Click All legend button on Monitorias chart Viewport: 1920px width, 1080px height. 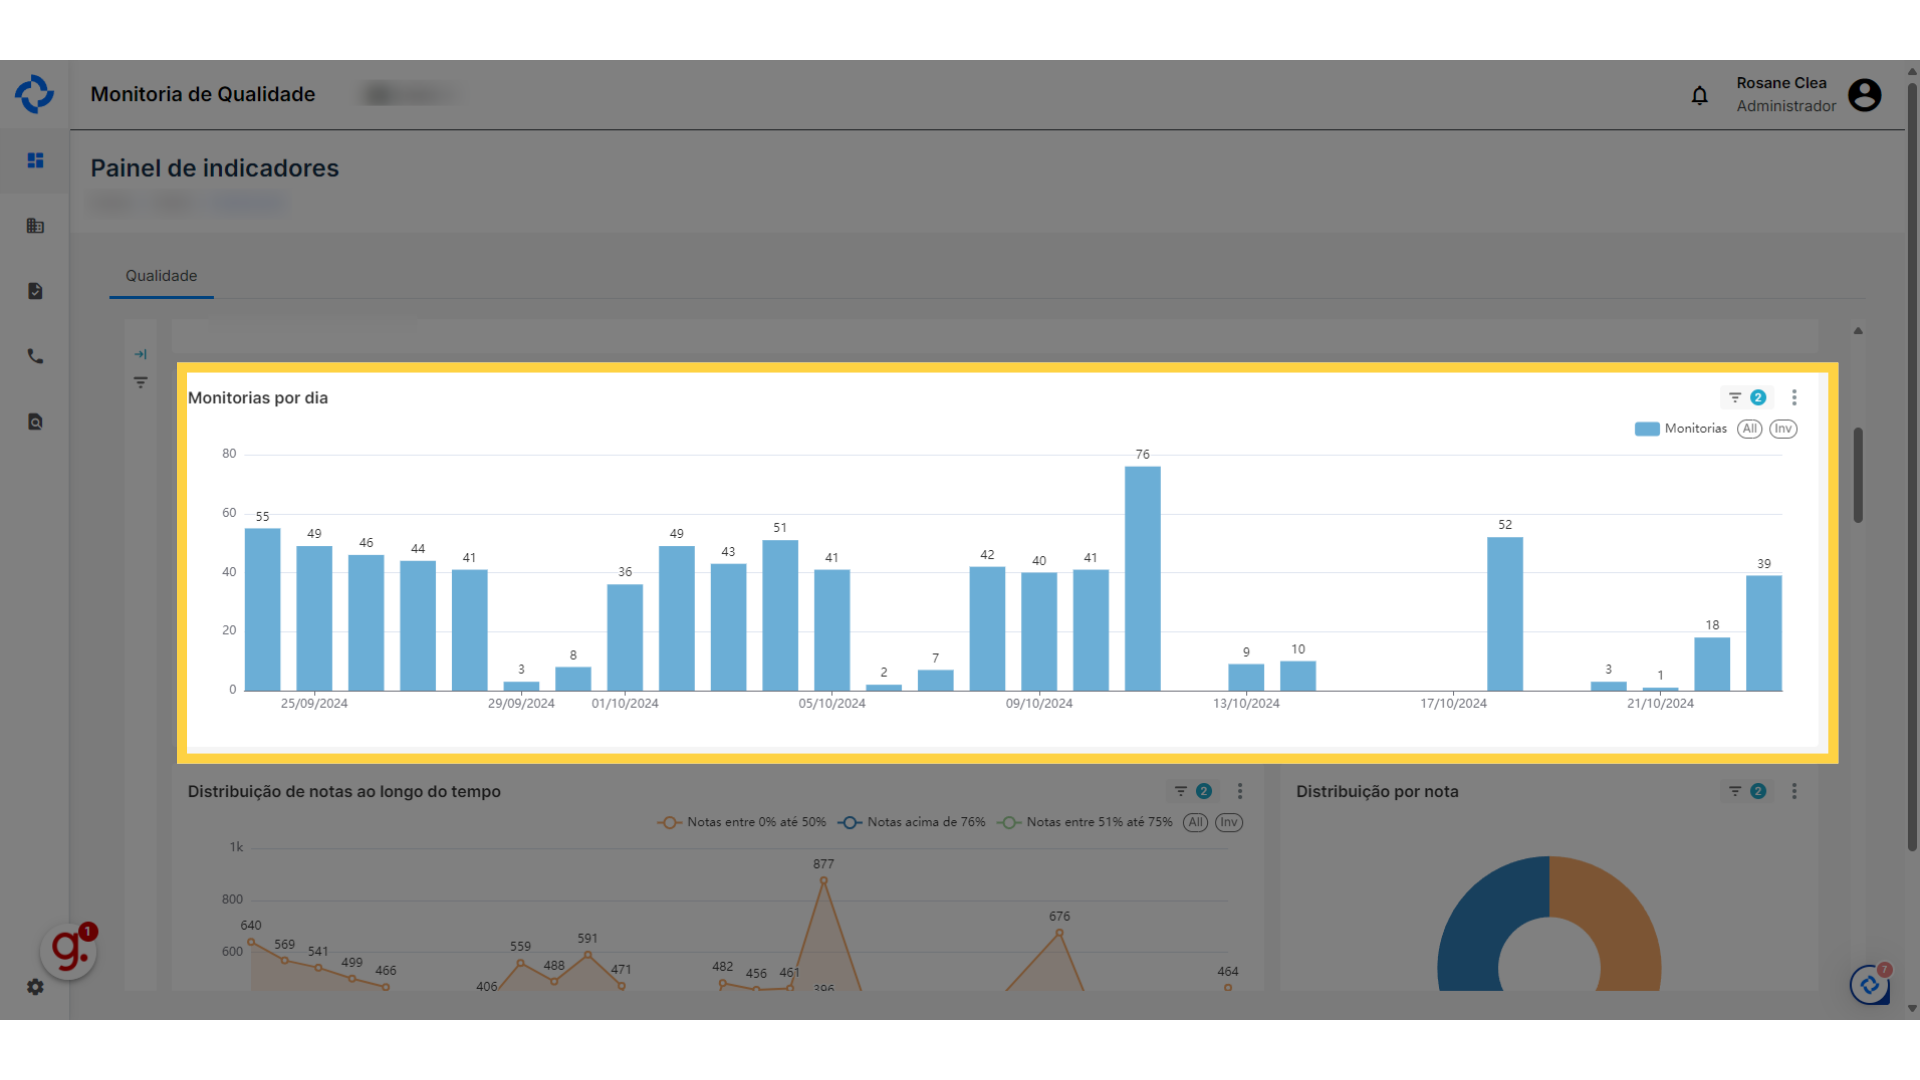pyautogui.click(x=1750, y=429)
